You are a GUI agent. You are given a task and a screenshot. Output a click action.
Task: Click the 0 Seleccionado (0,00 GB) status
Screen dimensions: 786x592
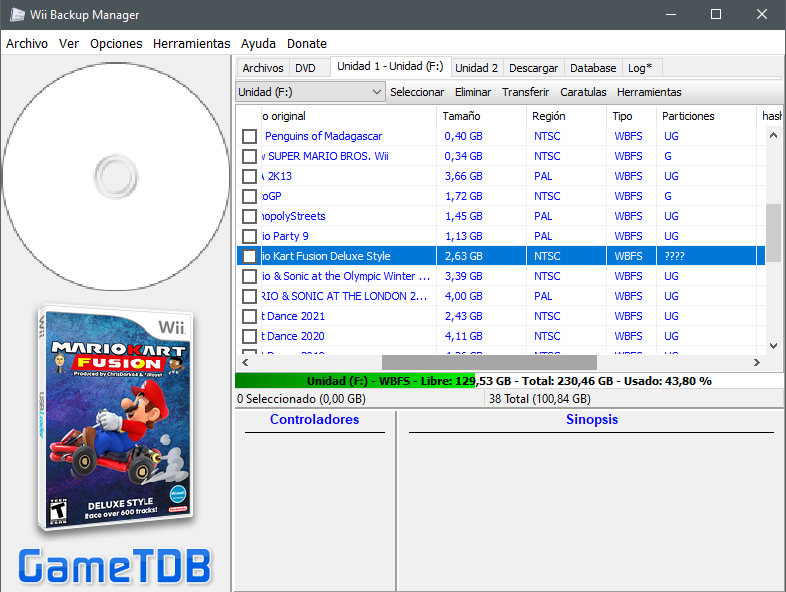coord(301,399)
